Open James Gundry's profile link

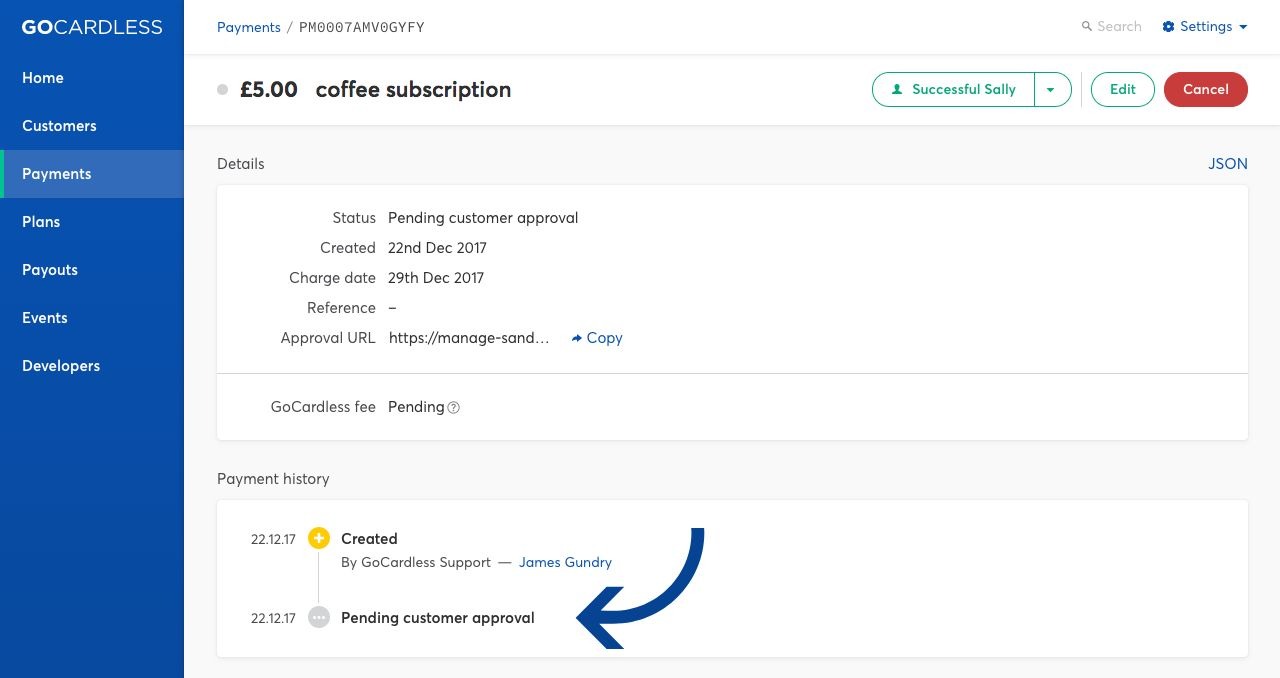(565, 562)
